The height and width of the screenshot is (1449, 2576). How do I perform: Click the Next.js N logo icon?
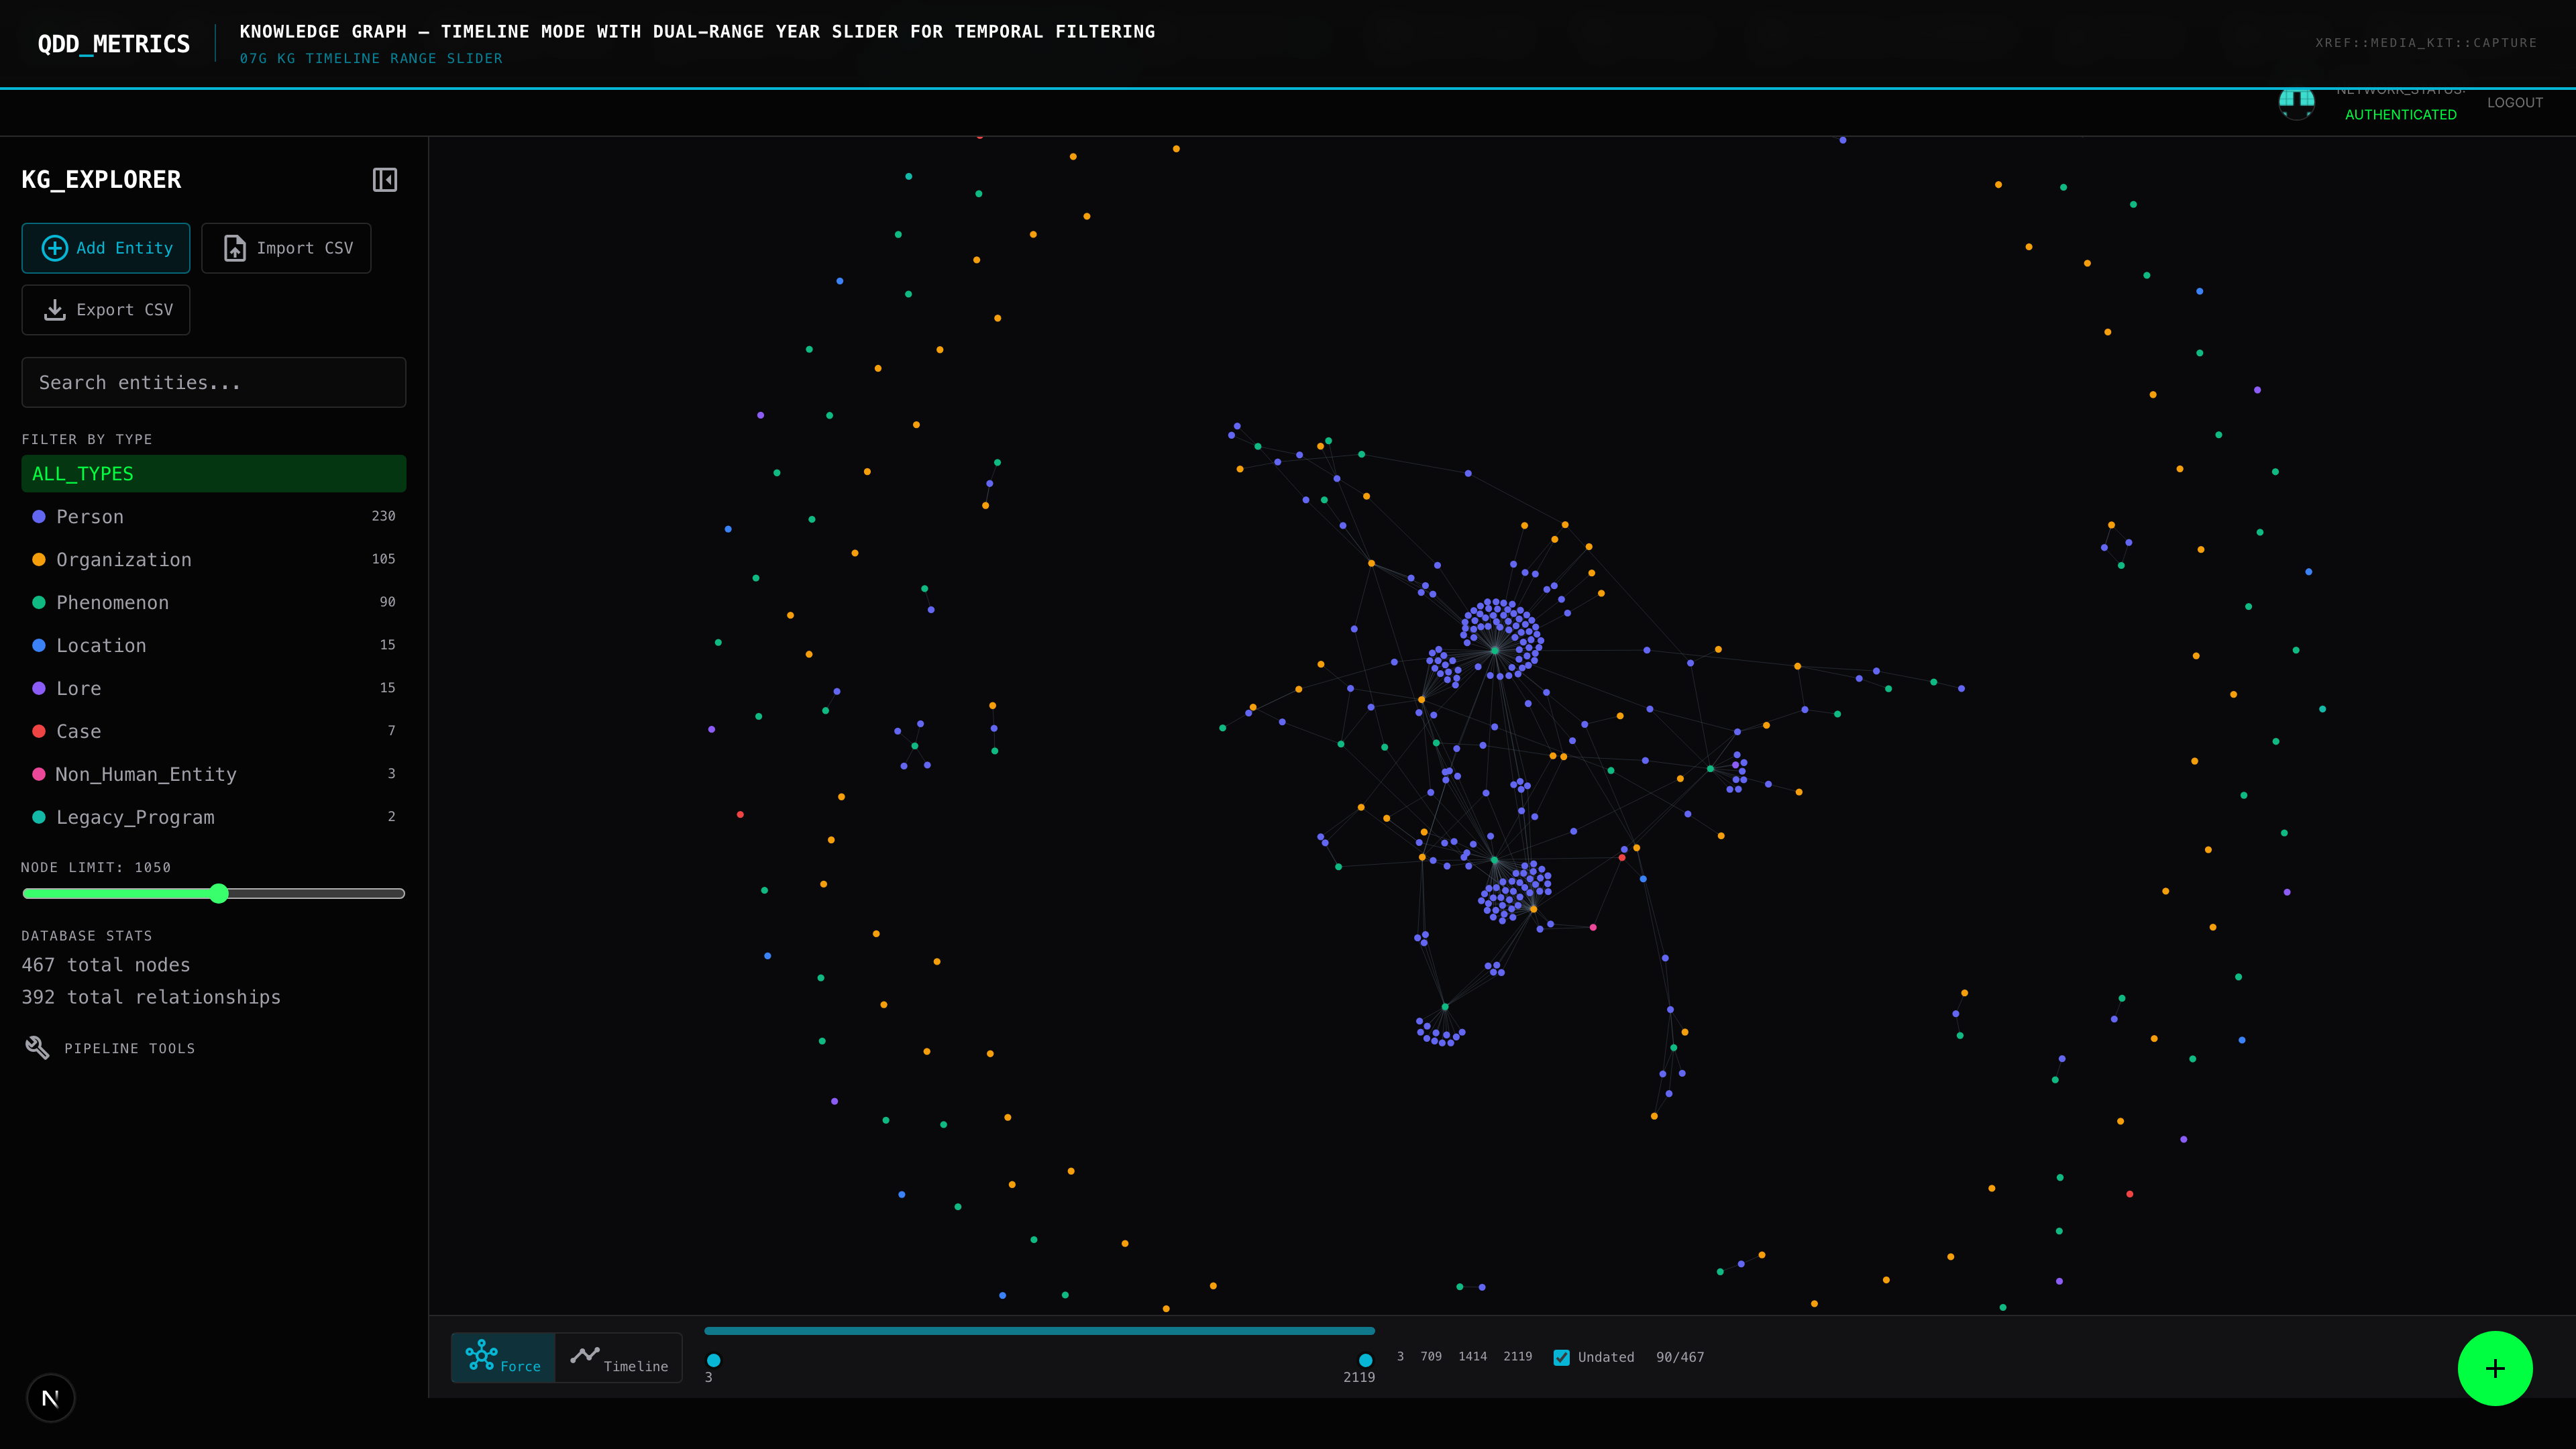point(50,1398)
